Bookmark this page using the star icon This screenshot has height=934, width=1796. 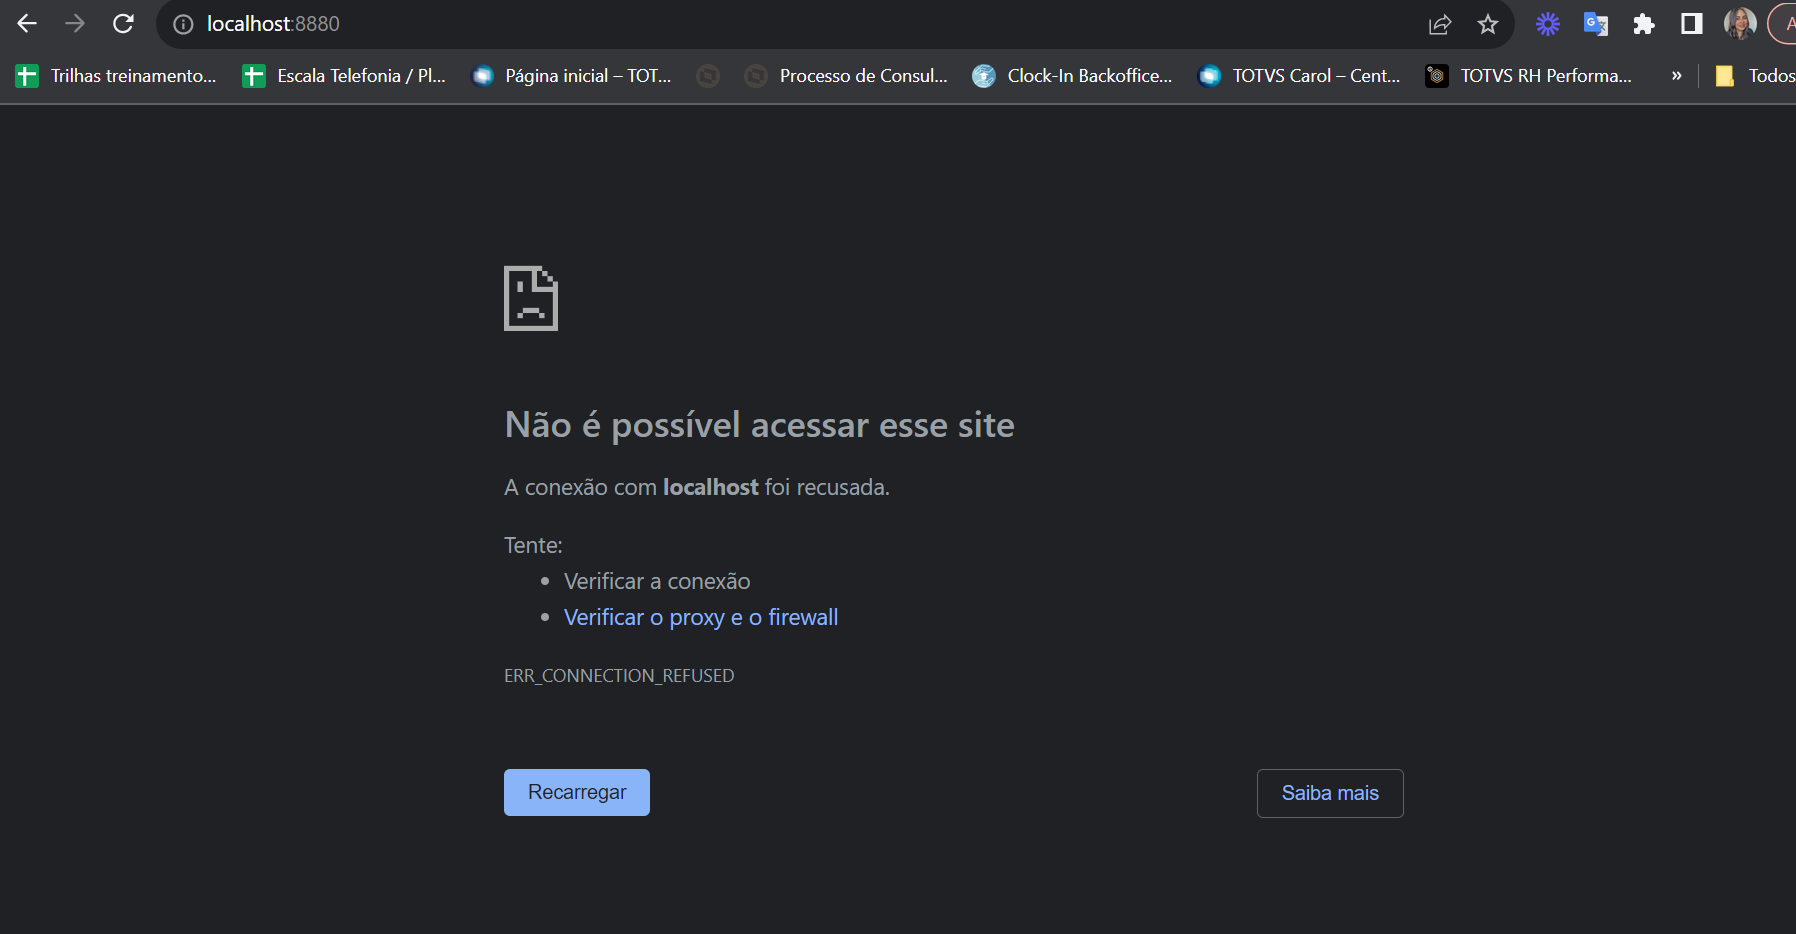click(1489, 24)
